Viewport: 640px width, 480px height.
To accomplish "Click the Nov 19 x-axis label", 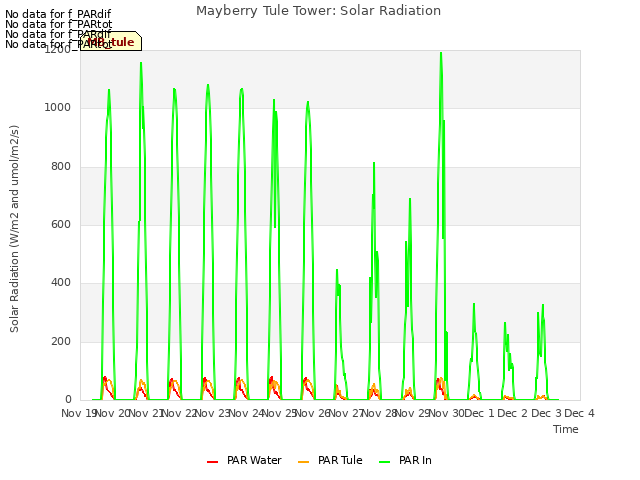I will coord(78,413).
